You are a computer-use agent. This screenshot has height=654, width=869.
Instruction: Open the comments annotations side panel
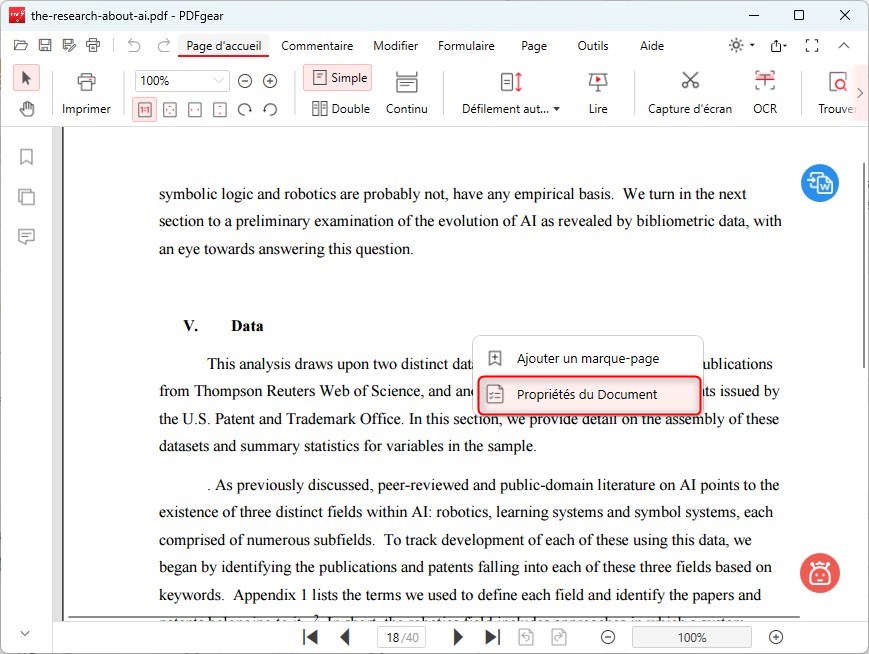(x=26, y=237)
